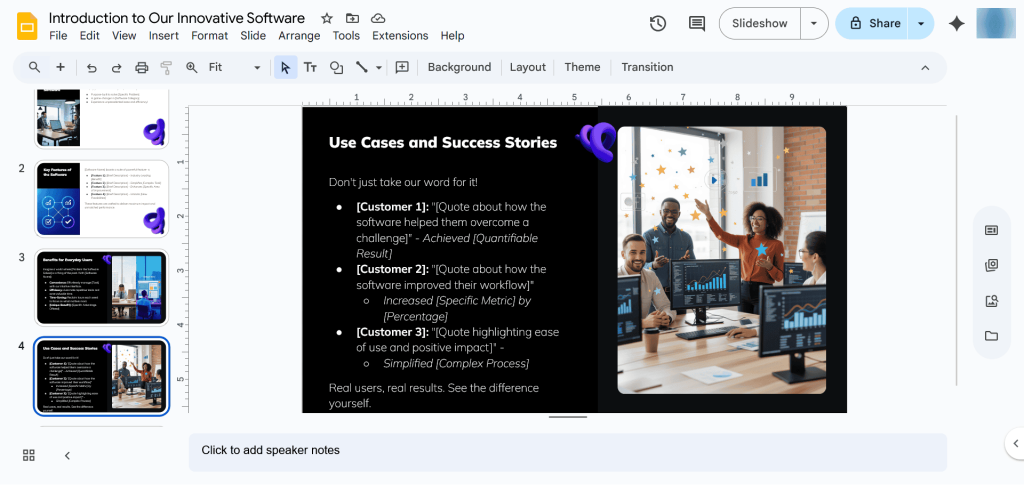
Task: Open the Gemini sparkle icon
Action: pos(956,24)
